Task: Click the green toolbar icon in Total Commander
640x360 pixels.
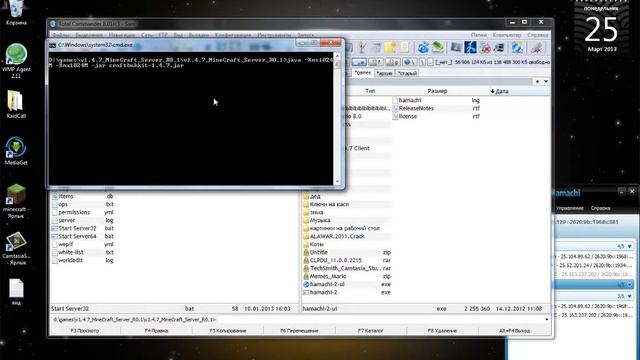Action: (438, 48)
